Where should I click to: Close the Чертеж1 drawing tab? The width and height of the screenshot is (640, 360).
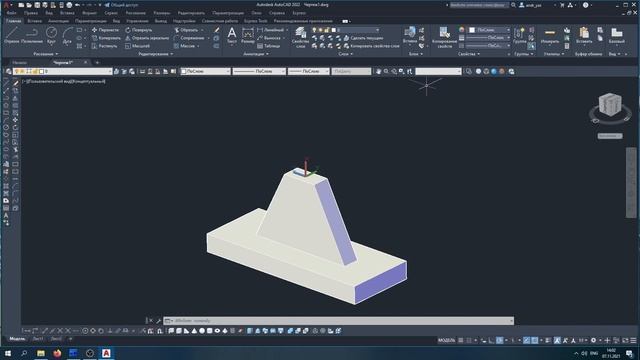click(85, 62)
